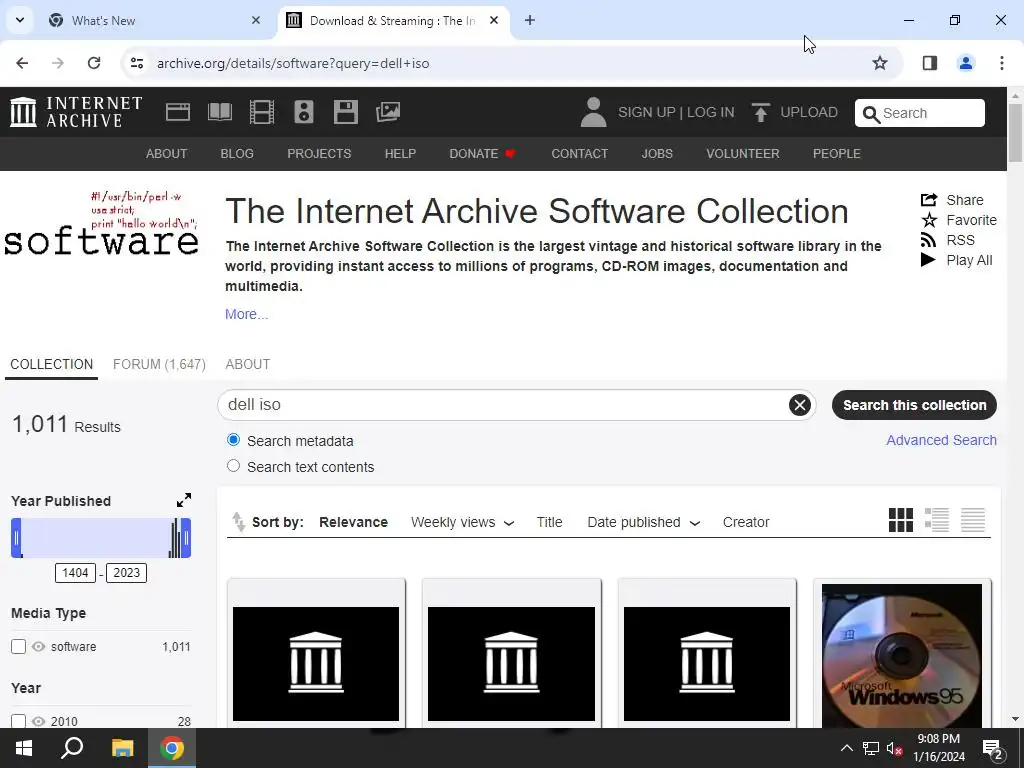Open the DONATE menu item

482,153
